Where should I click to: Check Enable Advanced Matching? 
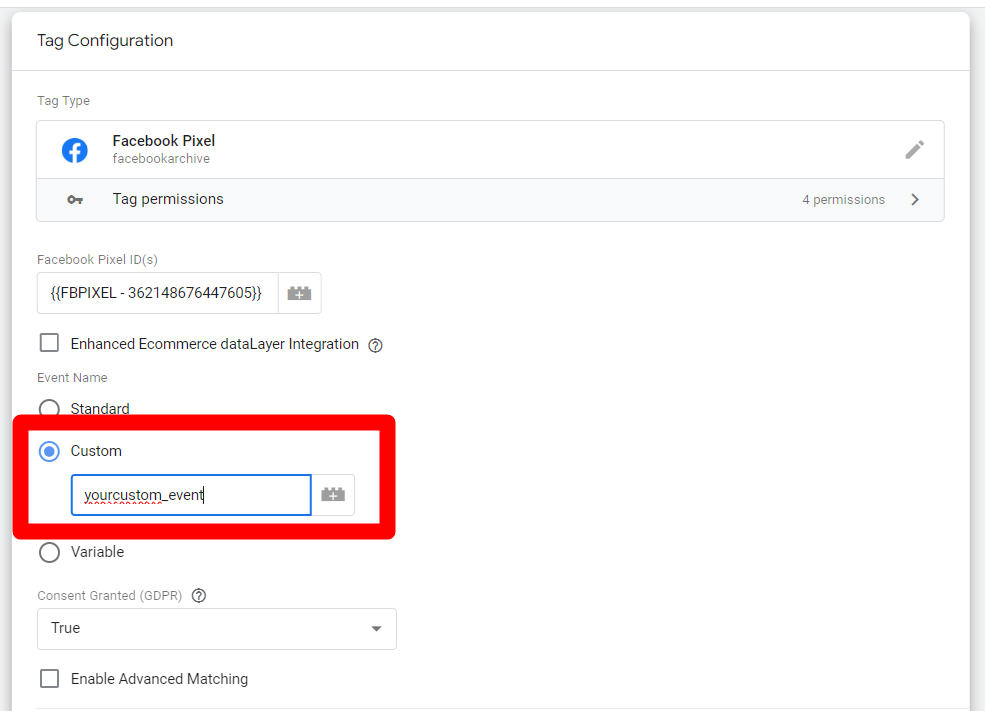(x=49, y=678)
